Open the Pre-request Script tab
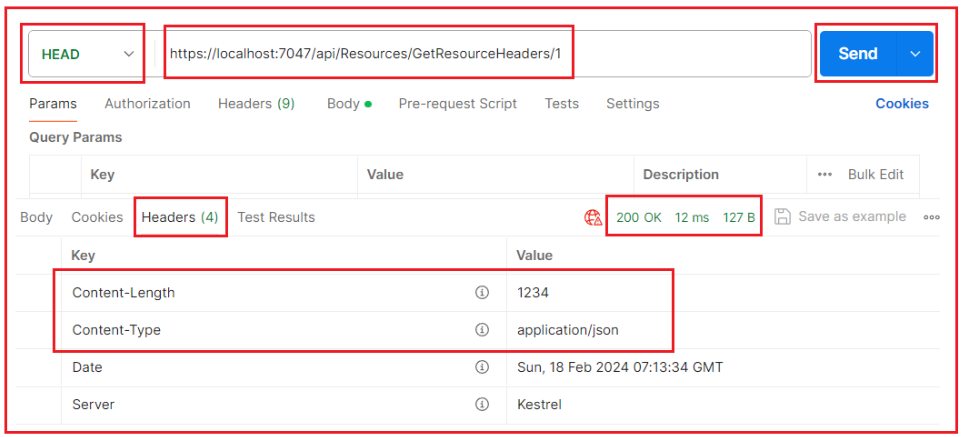Image resolution: width=962 pixels, height=437 pixels. [458, 104]
